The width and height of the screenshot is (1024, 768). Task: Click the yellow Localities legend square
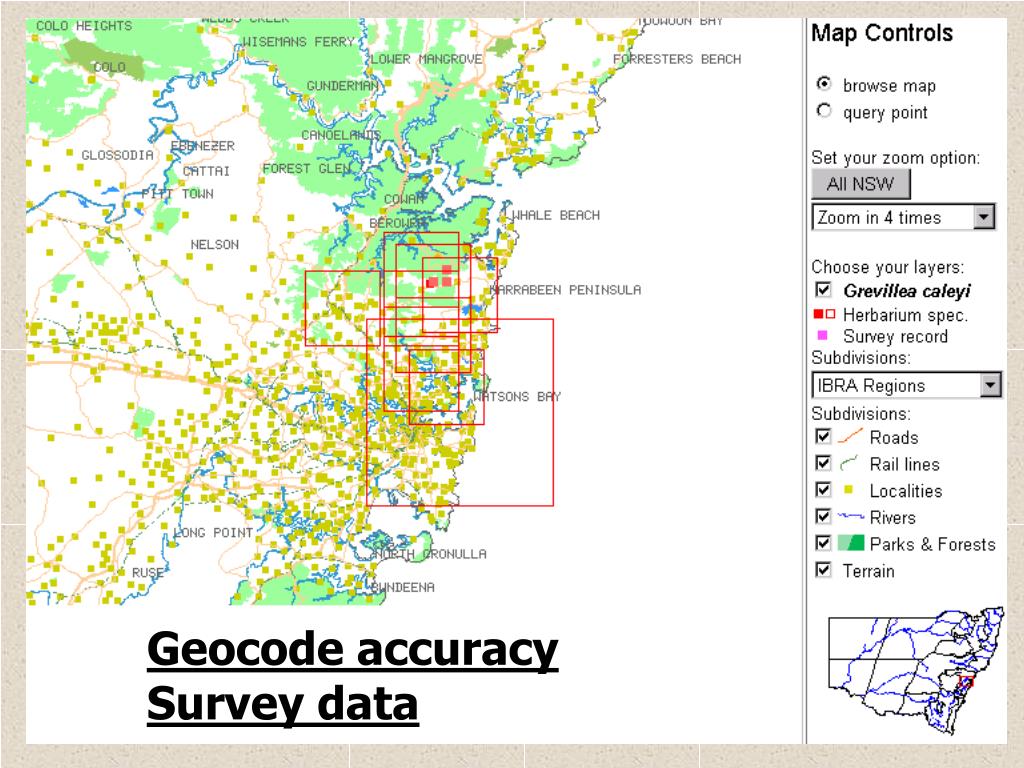pos(848,490)
